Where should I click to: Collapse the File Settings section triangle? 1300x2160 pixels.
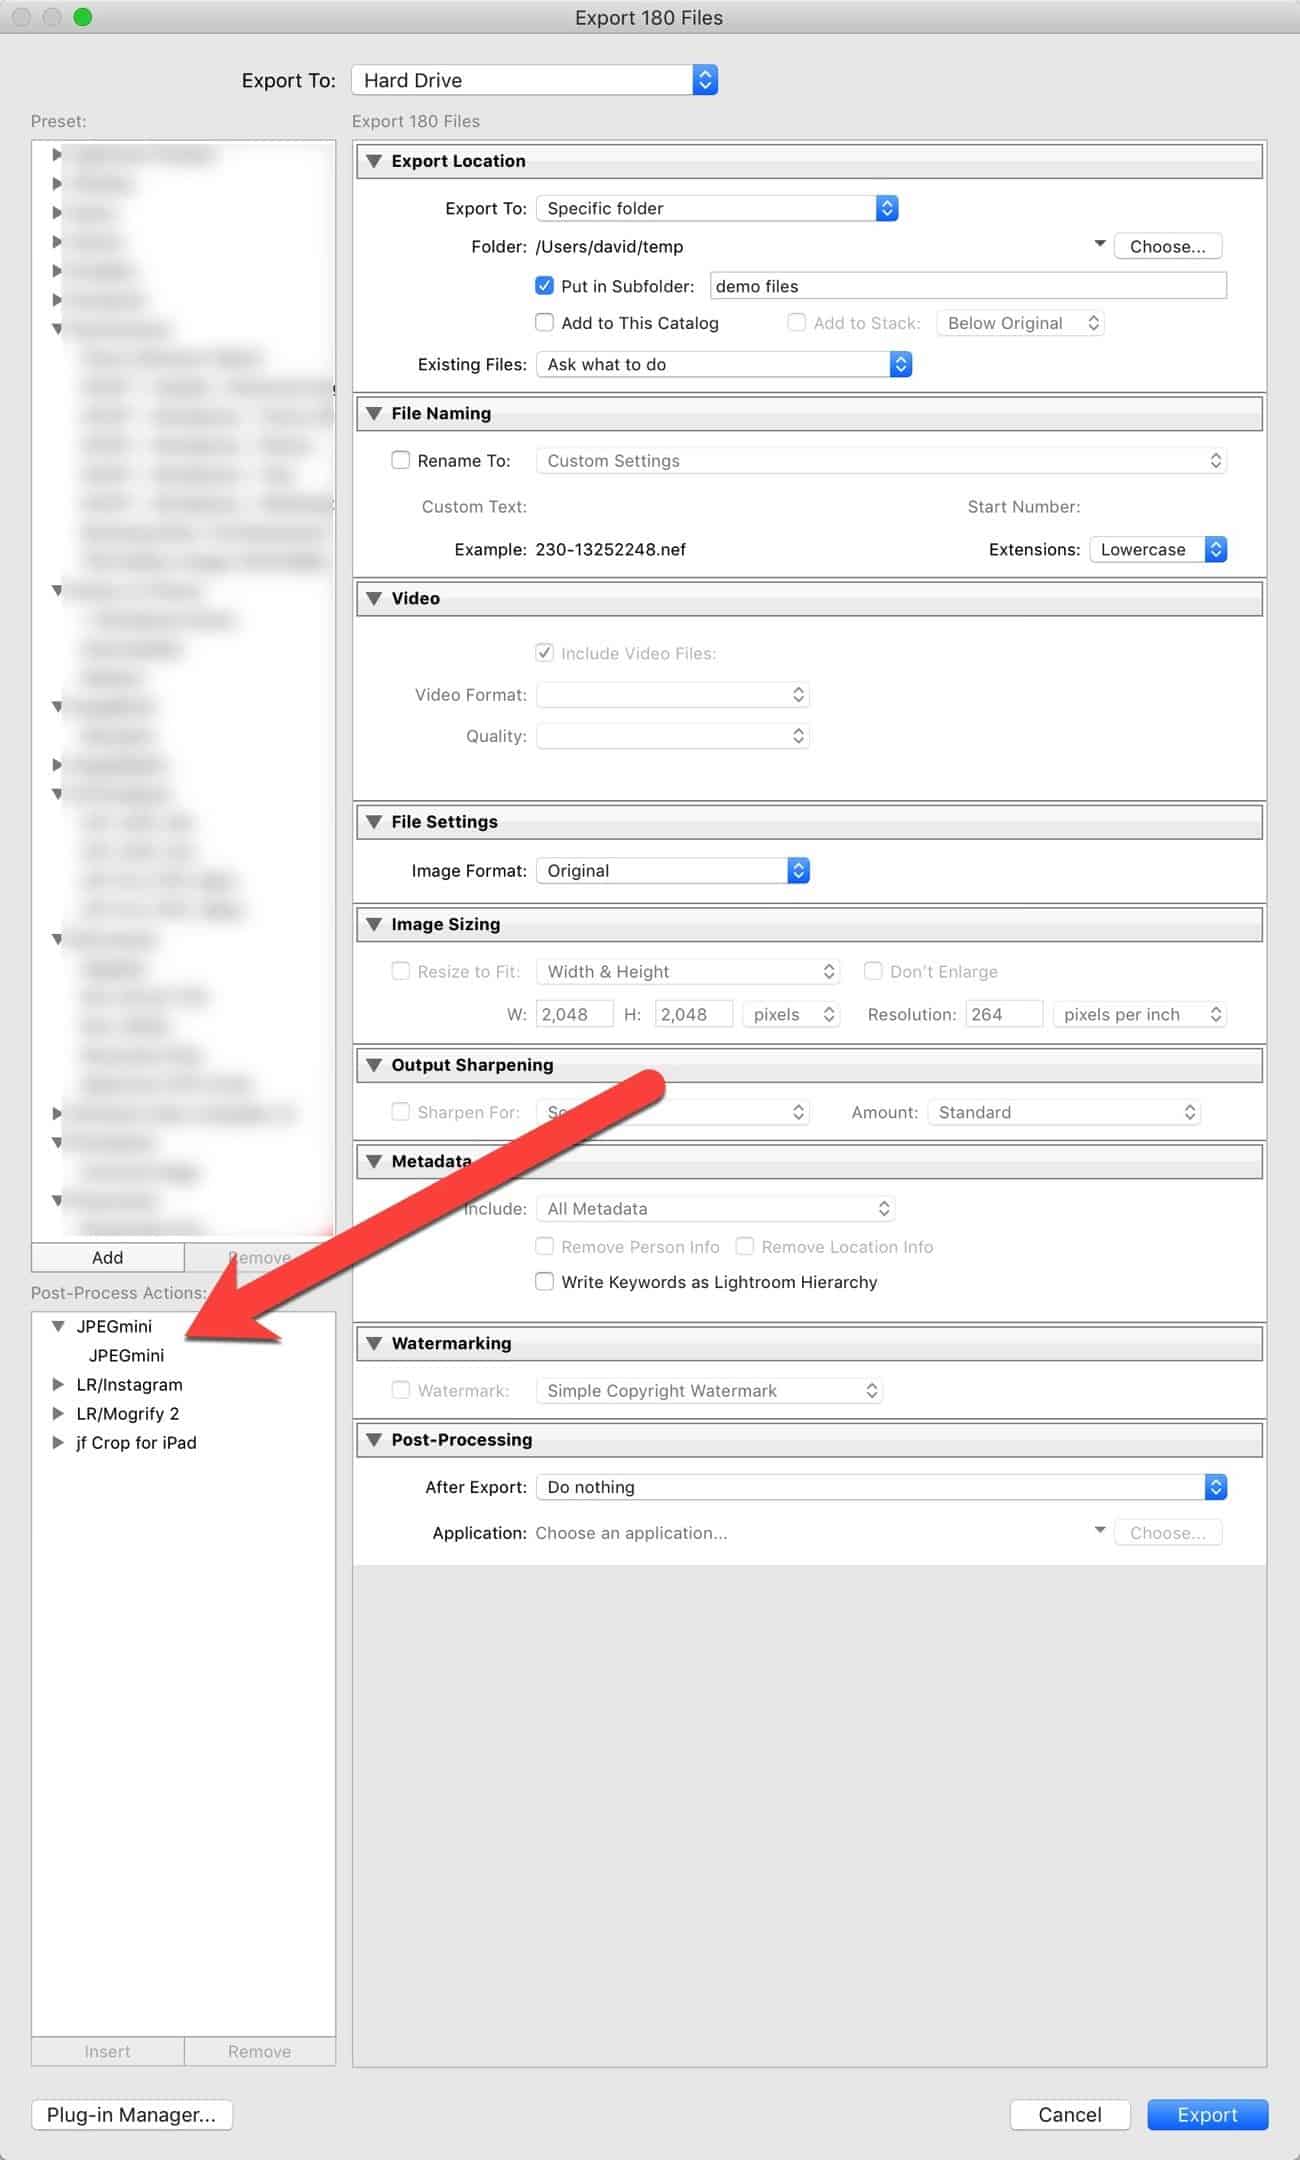pos(374,821)
